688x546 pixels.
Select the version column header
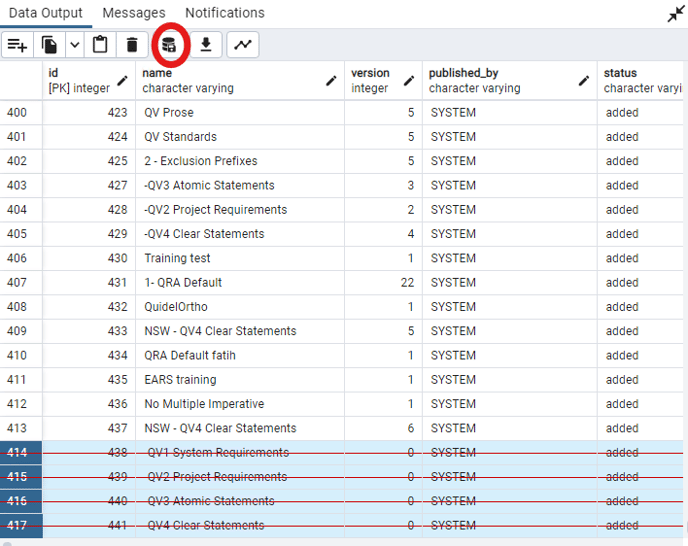(x=383, y=81)
